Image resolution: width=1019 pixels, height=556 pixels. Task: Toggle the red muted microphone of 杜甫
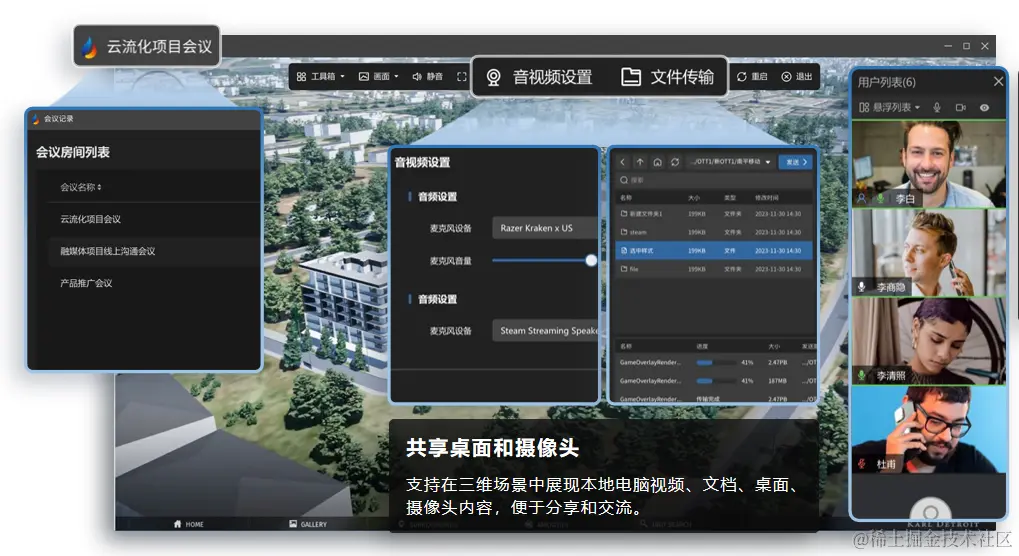862,464
